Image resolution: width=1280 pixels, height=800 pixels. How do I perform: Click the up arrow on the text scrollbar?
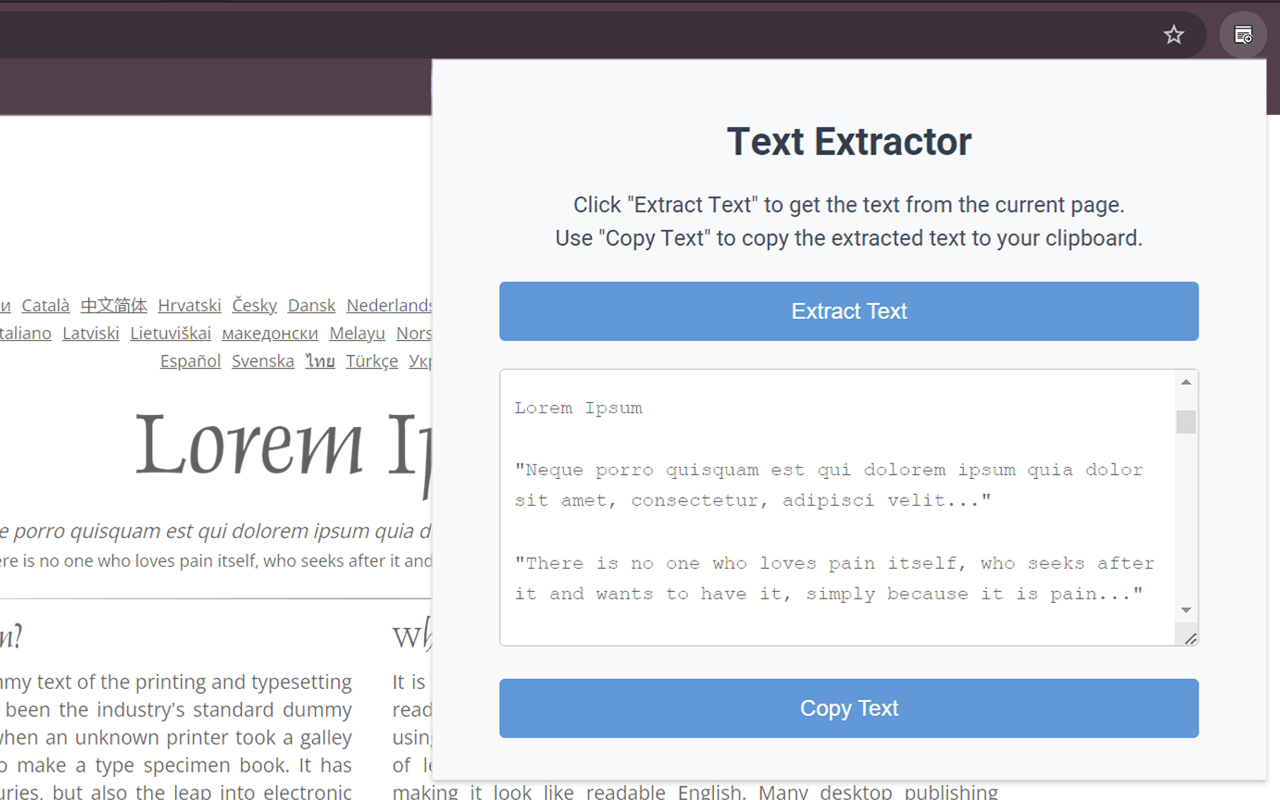(1187, 380)
